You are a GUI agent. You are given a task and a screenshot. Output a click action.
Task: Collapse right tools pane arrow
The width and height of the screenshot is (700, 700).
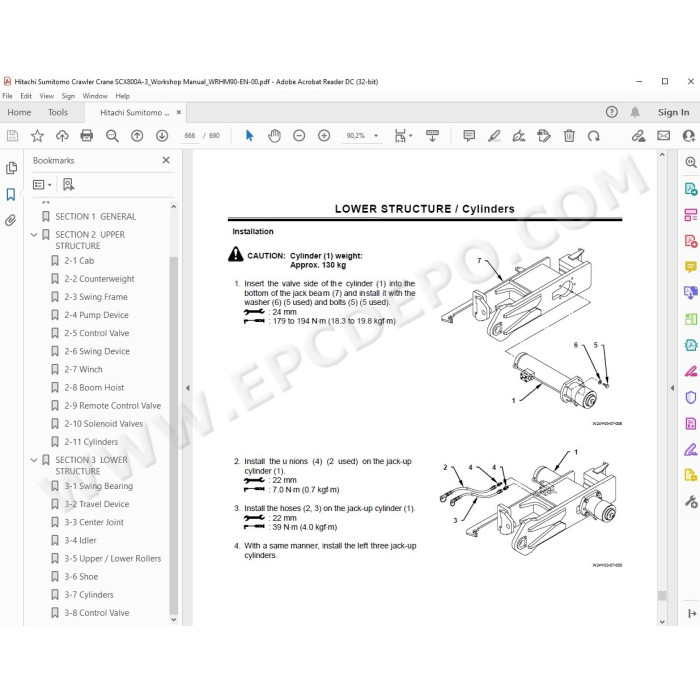coord(672,388)
